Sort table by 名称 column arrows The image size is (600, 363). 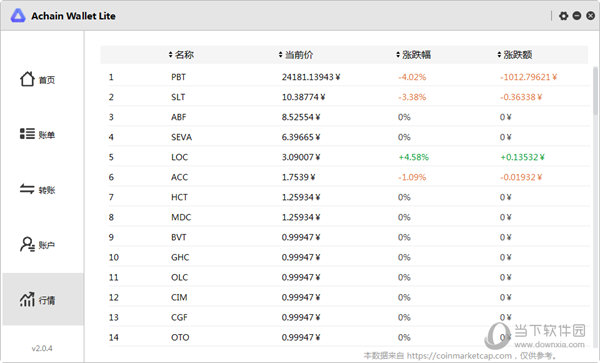(x=170, y=55)
